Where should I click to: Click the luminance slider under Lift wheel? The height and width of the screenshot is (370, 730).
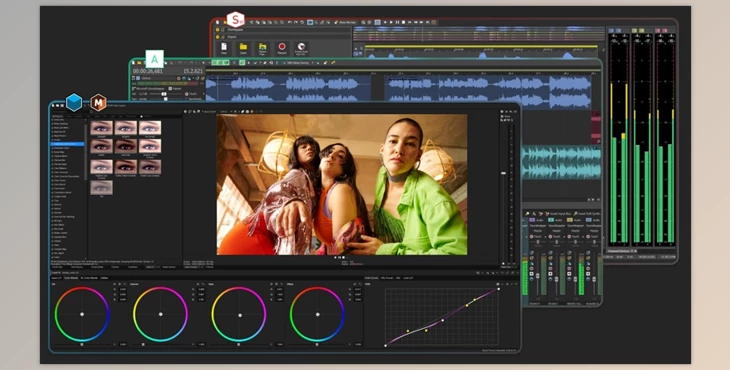tap(82, 344)
